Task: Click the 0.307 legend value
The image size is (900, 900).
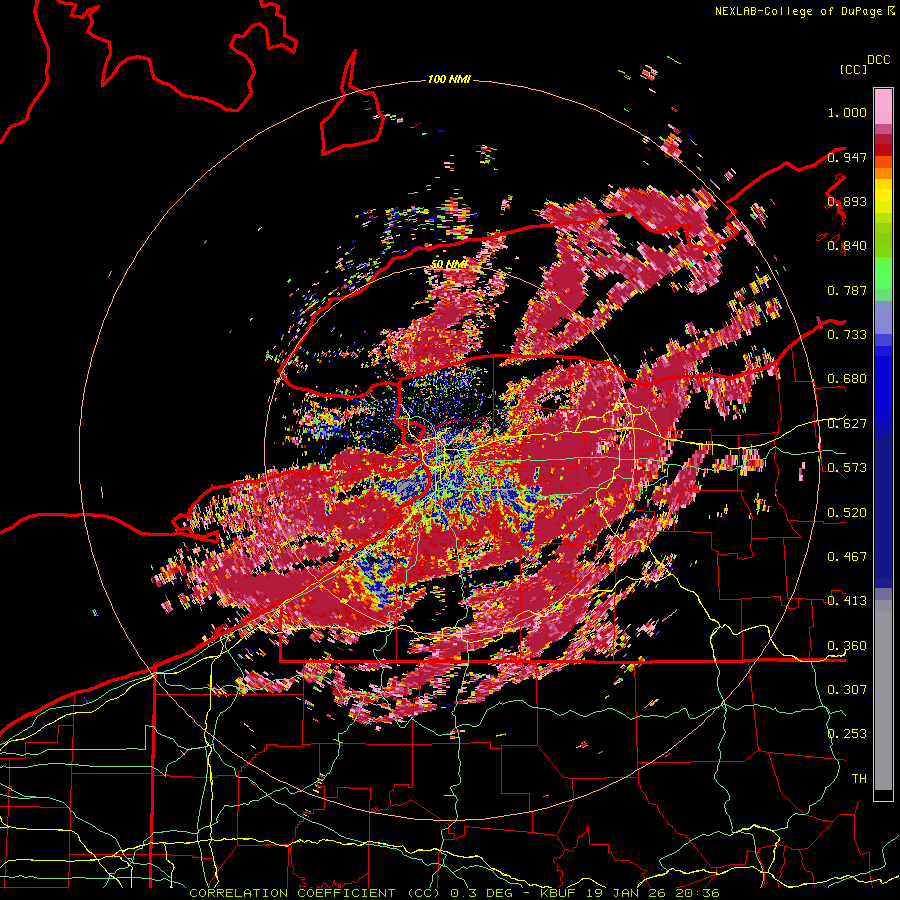Action: click(847, 690)
